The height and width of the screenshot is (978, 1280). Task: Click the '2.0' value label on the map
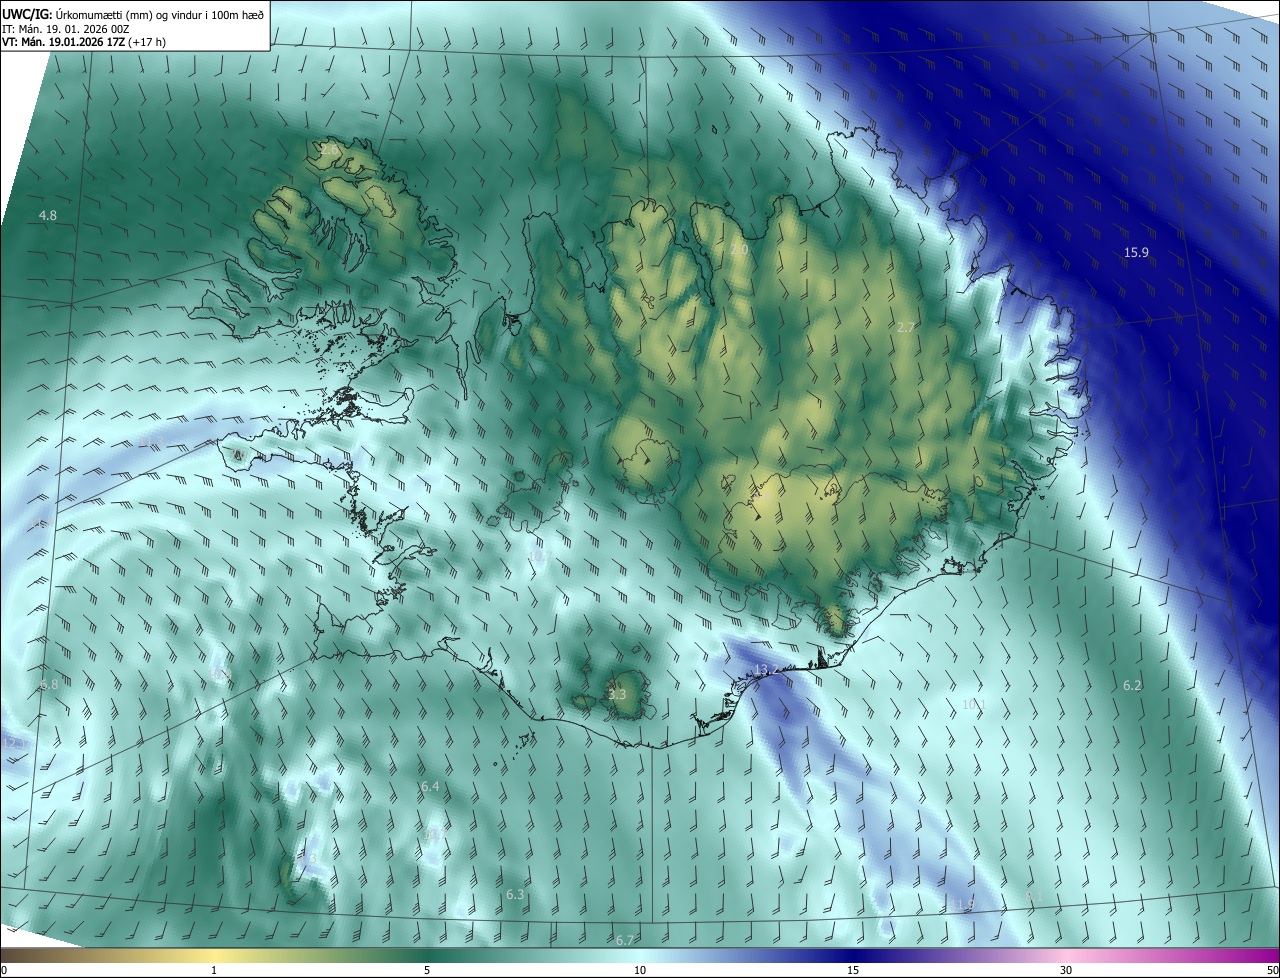click(739, 250)
